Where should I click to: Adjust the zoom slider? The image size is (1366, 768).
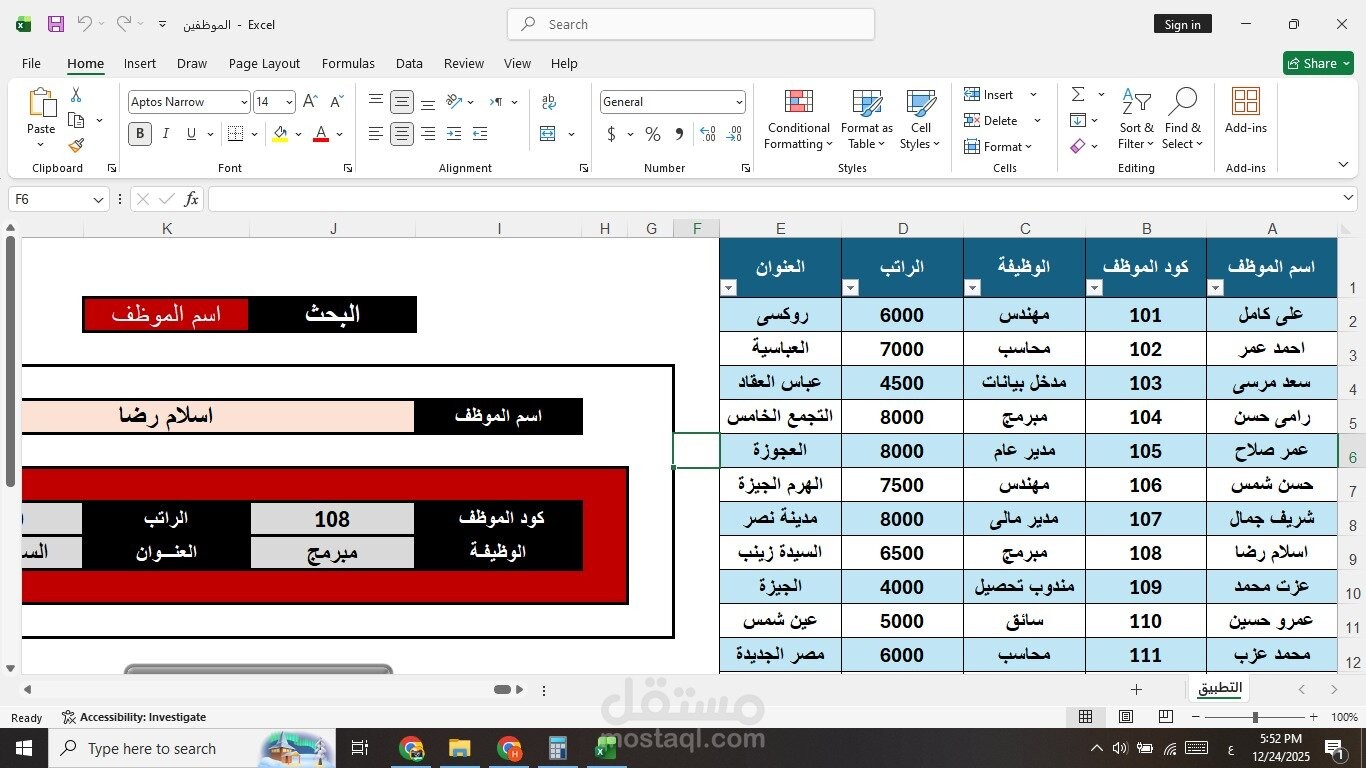click(1253, 717)
